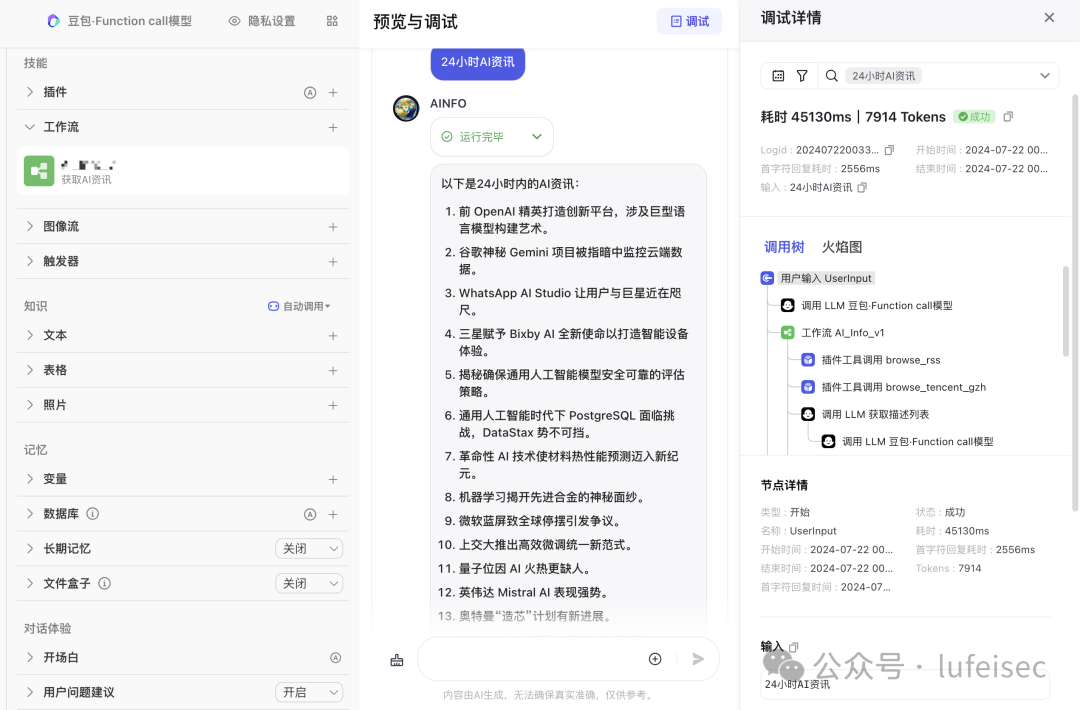Image resolution: width=1080 pixels, height=710 pixels.
Task: Expand the 表格 section
Action: tap(30, 370)
